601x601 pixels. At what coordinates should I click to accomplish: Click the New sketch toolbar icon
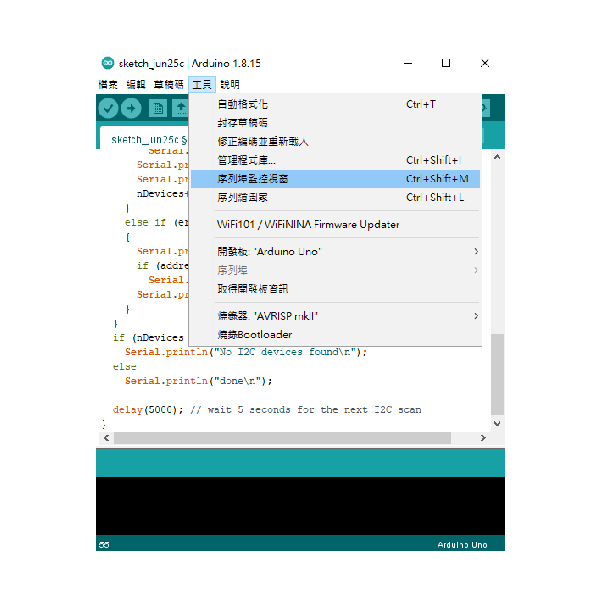tap(157, 108)
